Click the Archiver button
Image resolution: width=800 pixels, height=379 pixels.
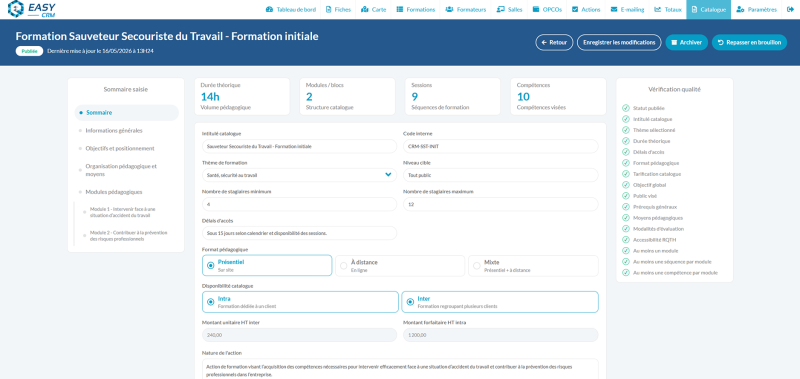(686, 42)
